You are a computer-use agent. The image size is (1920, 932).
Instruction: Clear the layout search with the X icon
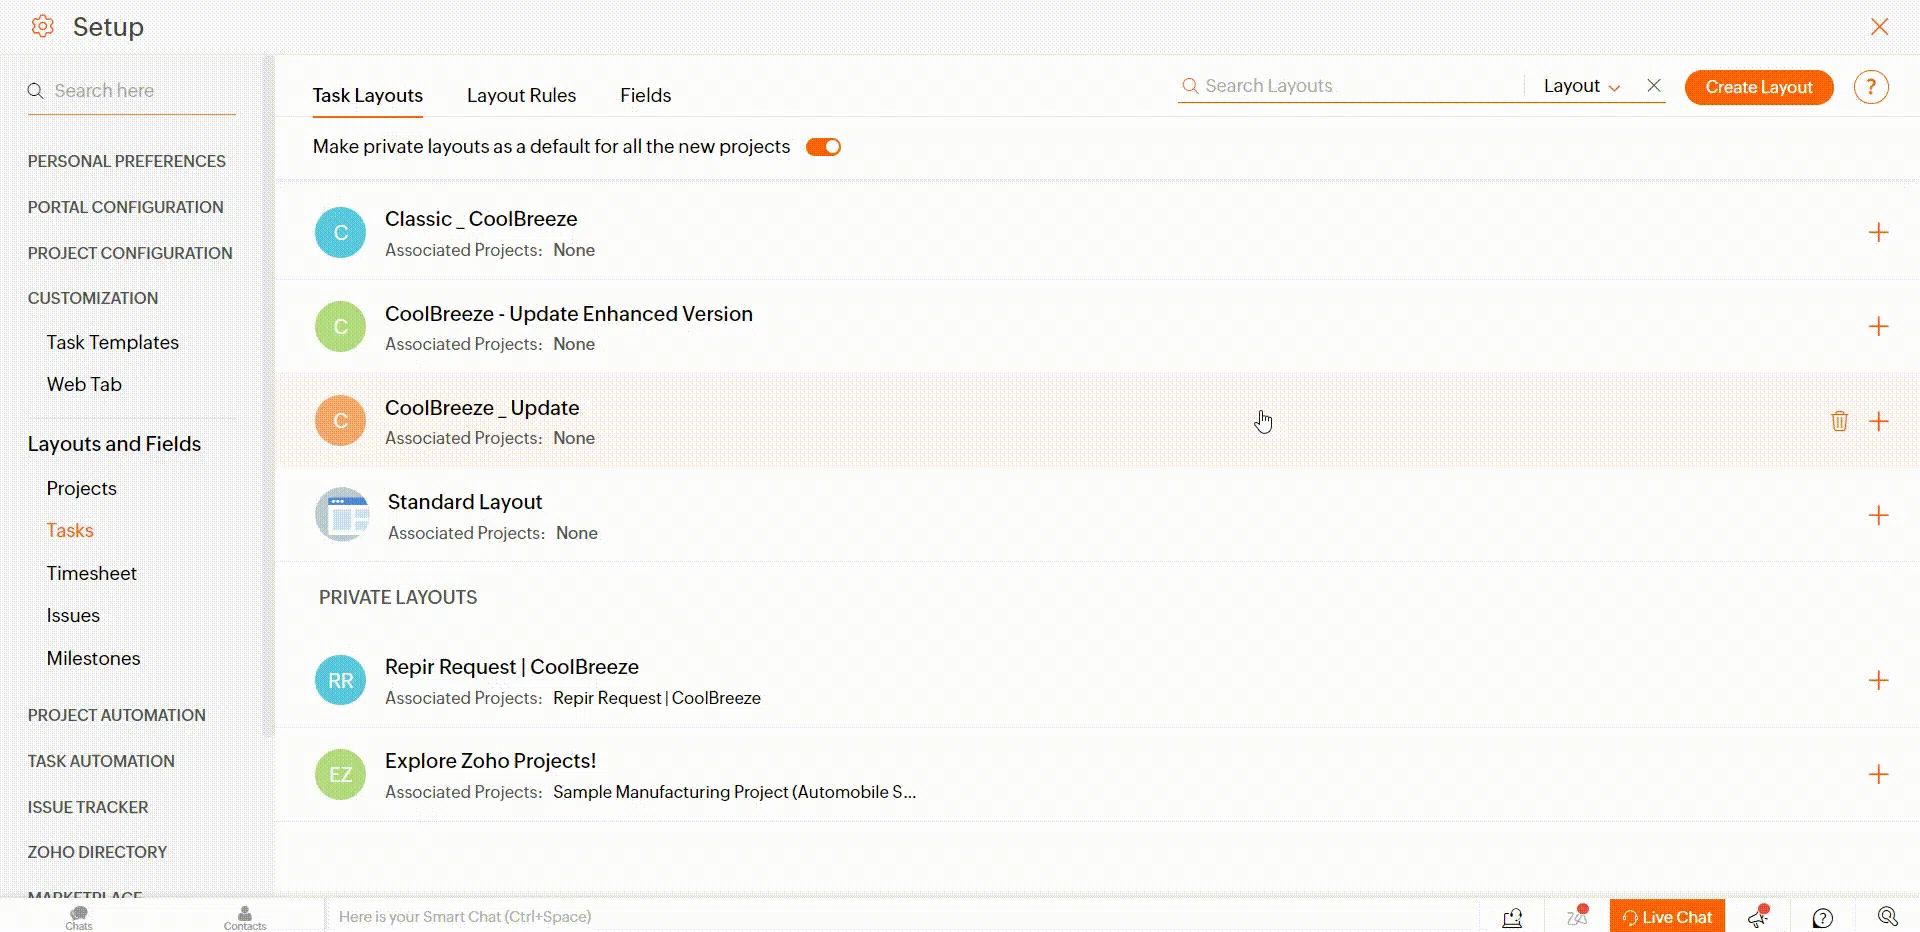[x=1654, y=86]
